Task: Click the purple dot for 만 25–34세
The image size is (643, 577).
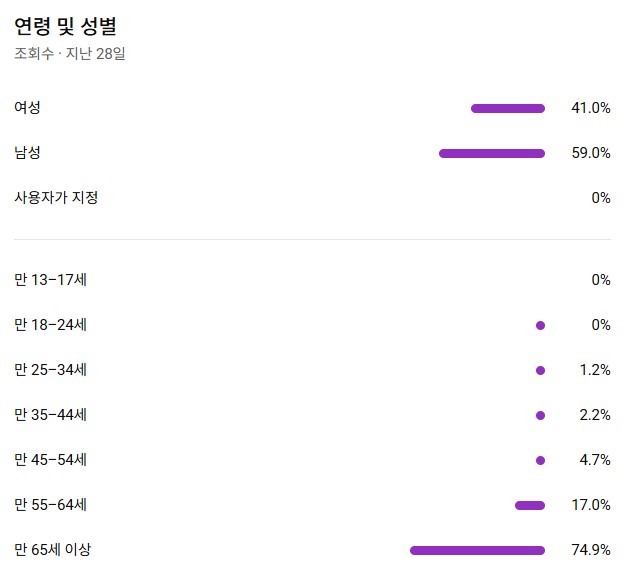Action: (540, 370)
